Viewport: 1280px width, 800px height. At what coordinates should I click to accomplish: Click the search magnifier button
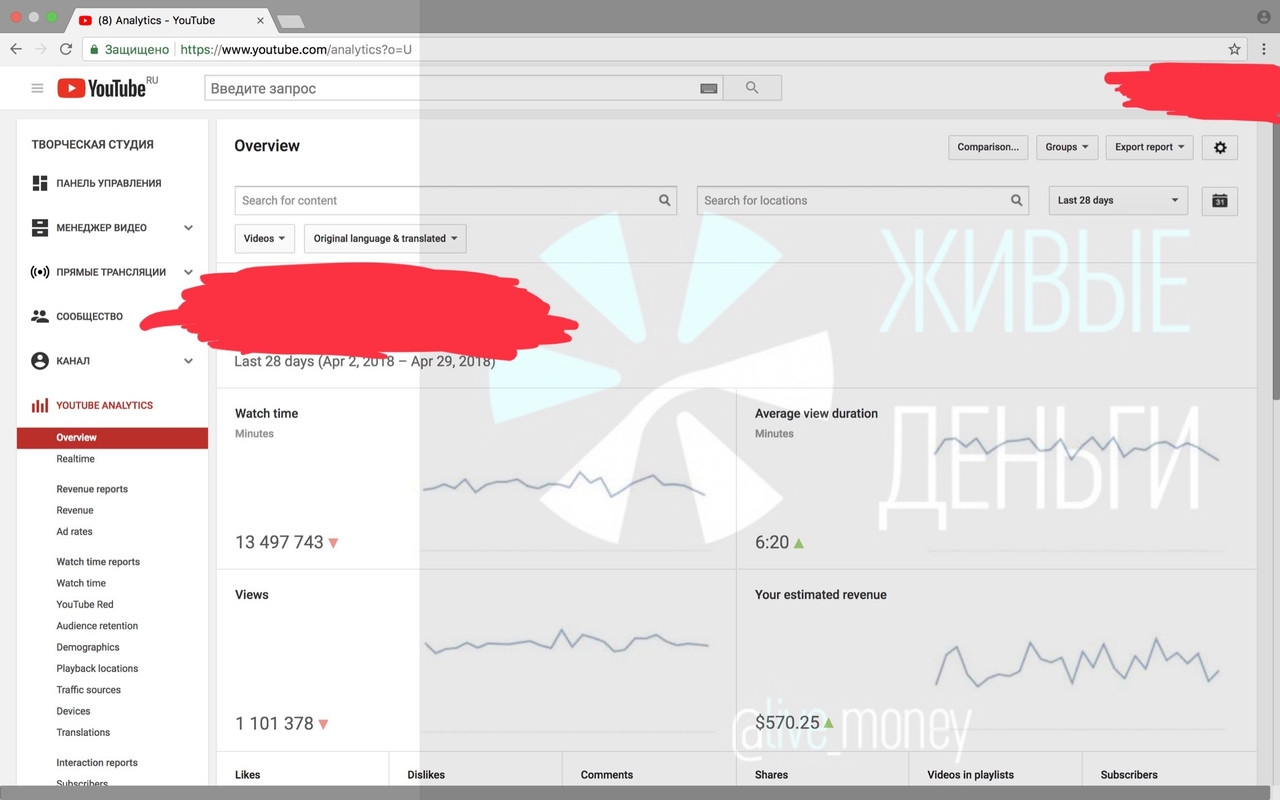[752, 88]
